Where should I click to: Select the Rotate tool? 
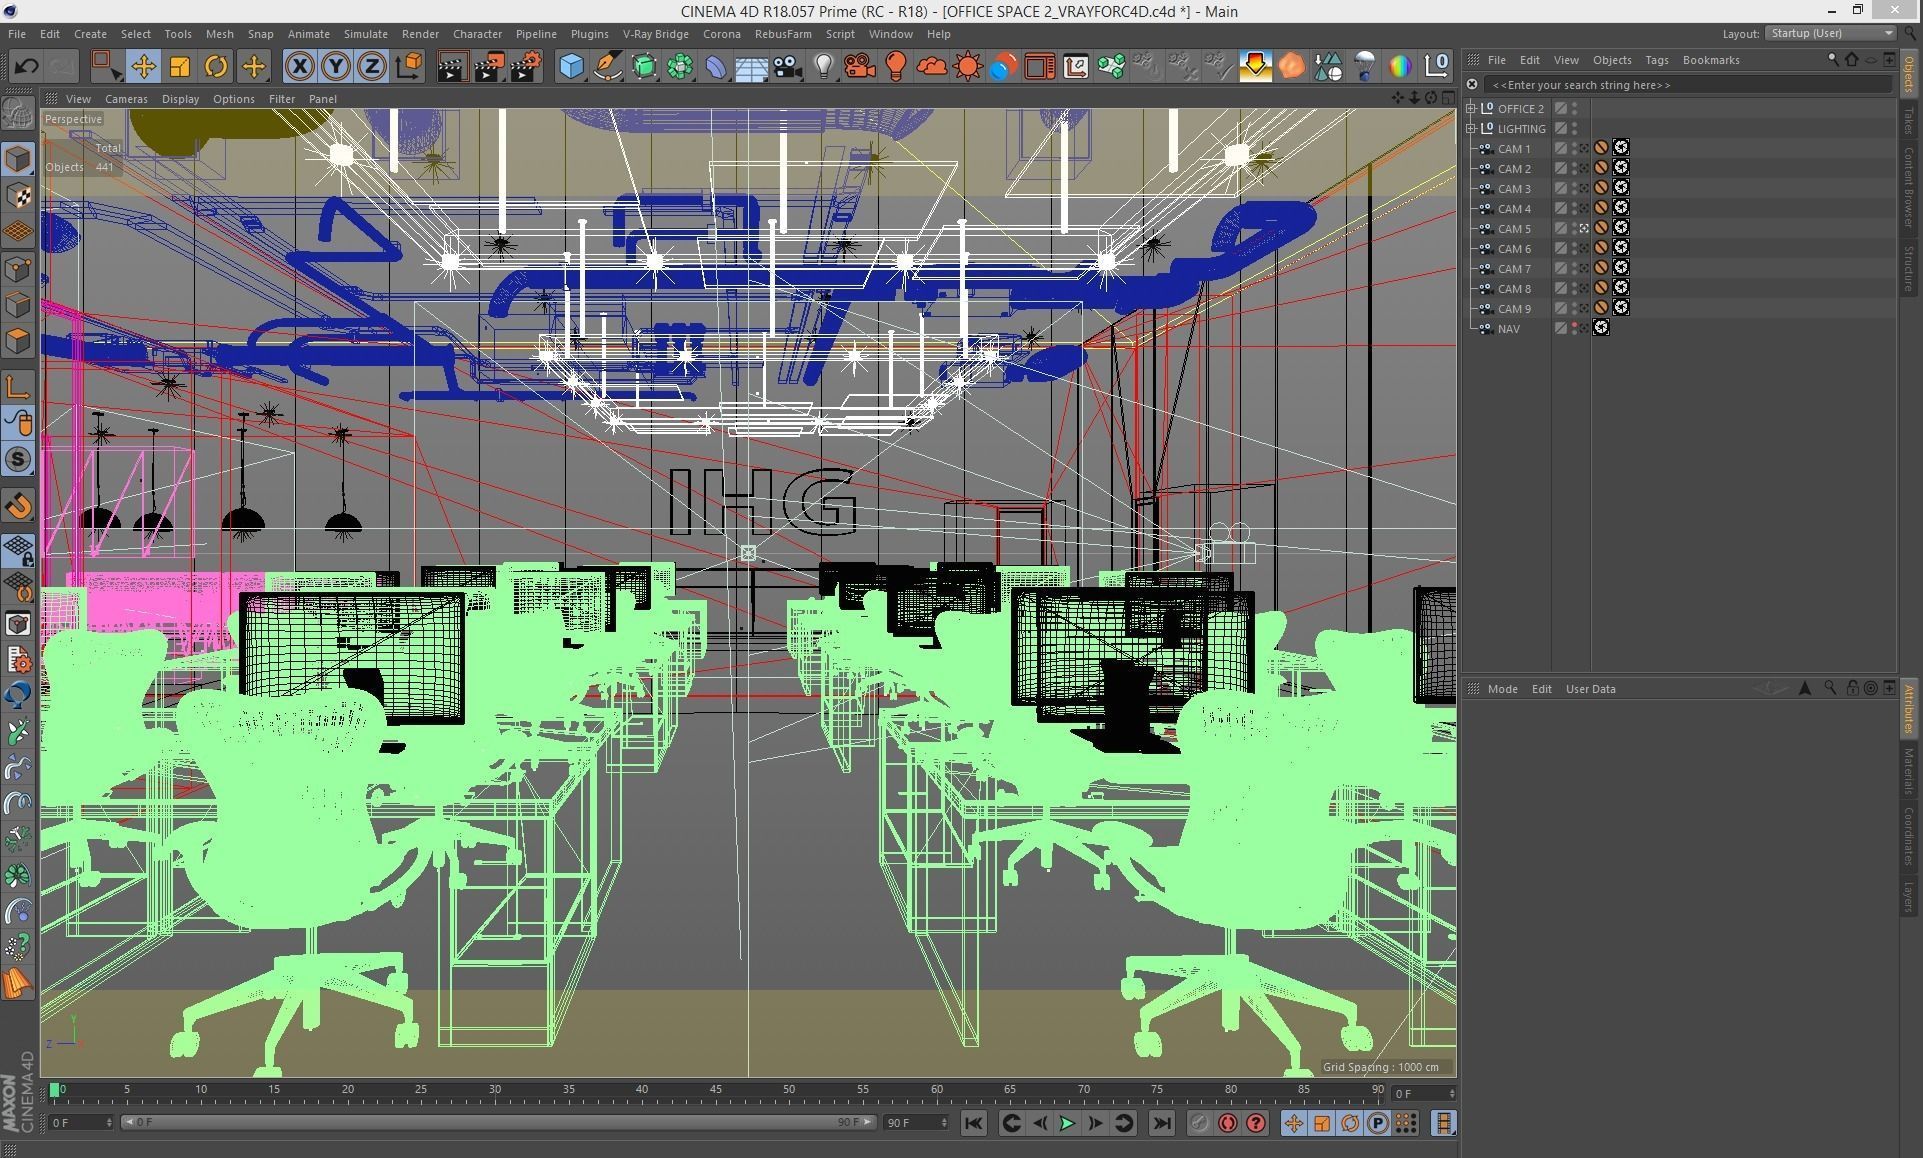tap(216, 67)
